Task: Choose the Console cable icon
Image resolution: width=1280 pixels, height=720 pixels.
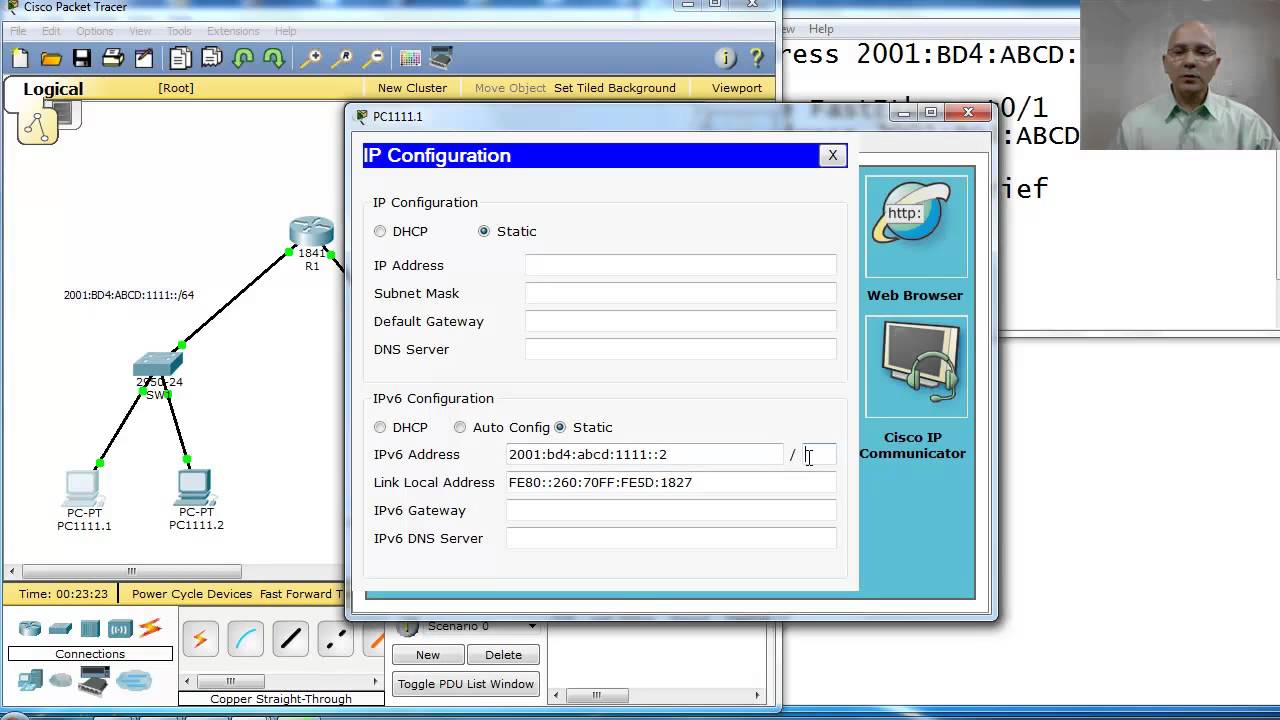Action: (245, 639)
